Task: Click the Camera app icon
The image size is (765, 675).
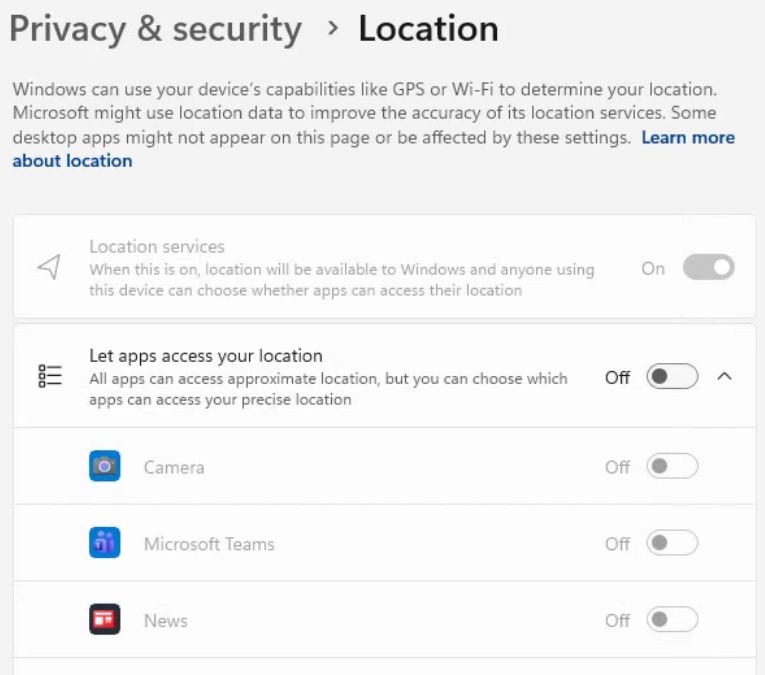Action: click(104, 466)
